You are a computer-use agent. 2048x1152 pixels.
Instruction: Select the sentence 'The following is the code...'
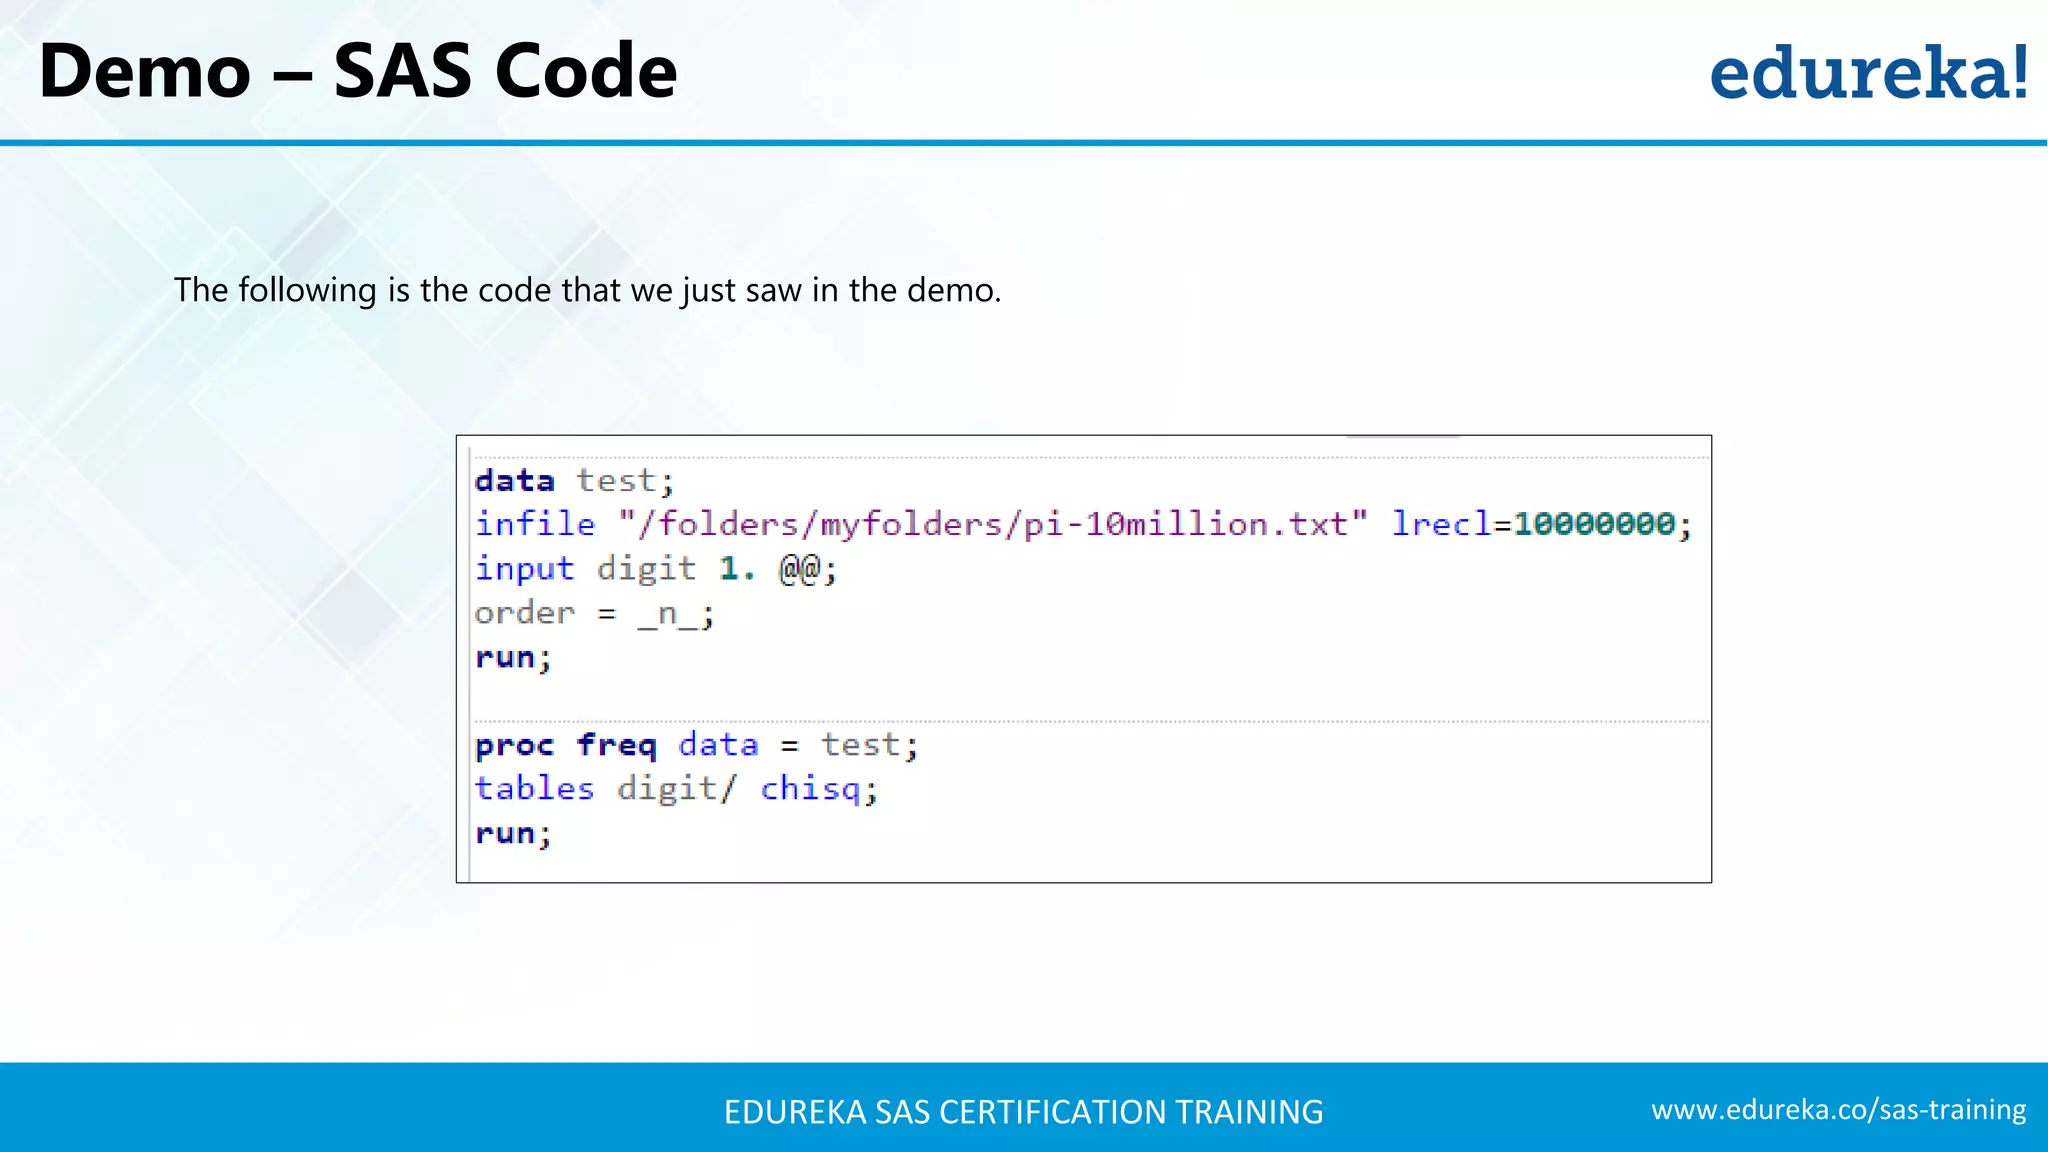(587, 290)
